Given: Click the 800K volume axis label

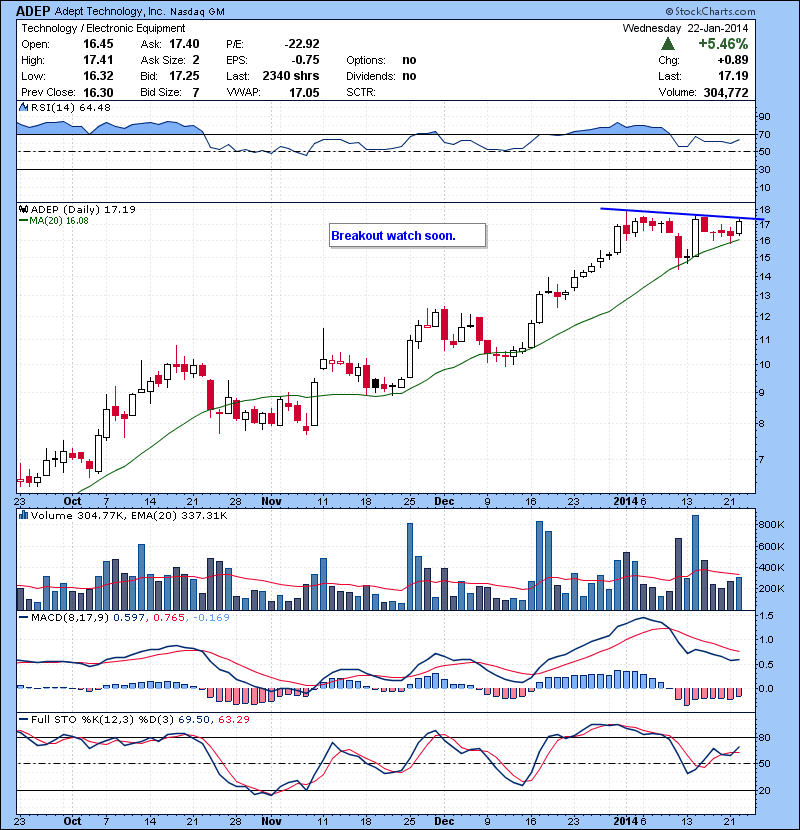Looking at the screenshot, I should click(771, 525).
